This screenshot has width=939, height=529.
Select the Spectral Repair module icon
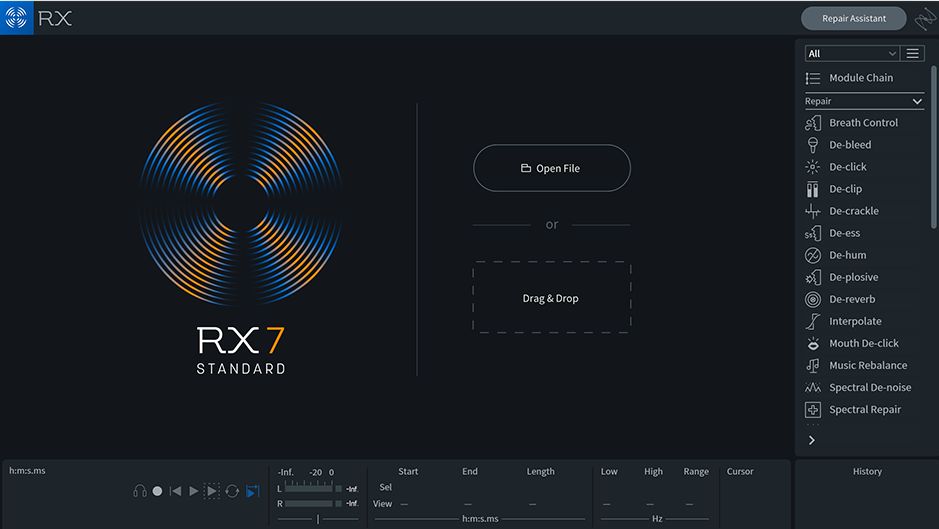[x=813, y=410]
